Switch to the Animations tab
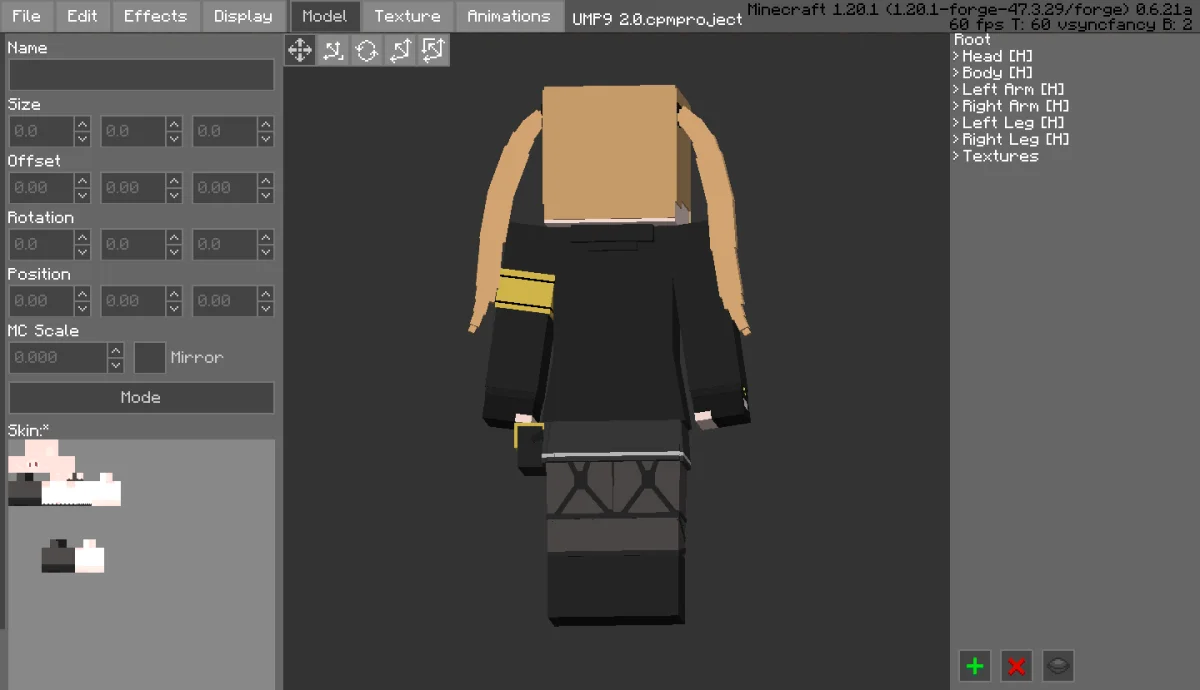 coord(509,16)
